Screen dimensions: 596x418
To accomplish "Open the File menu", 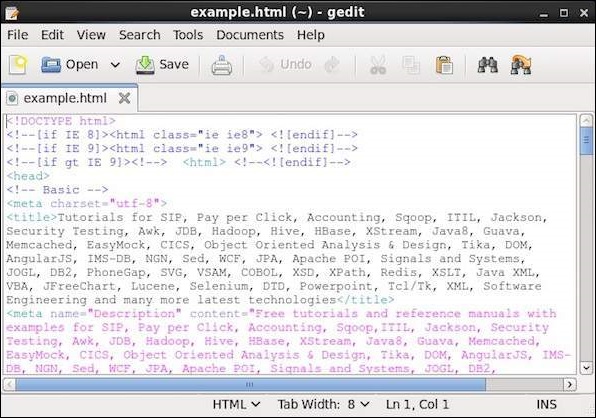I will (17, 35).
